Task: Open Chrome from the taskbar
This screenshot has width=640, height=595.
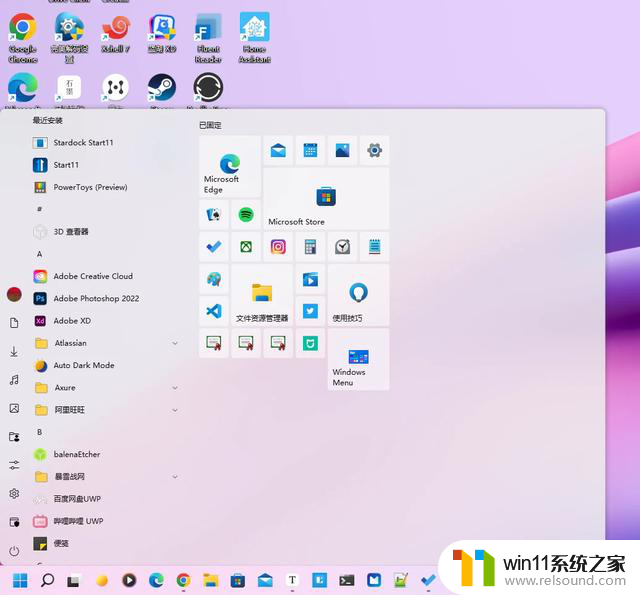Action: [183, 580]
